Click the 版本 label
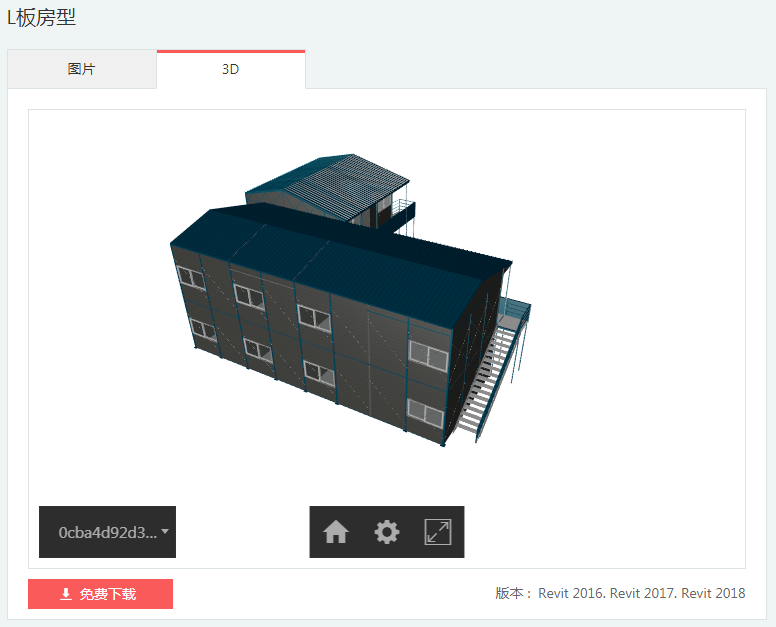776x627 pixels. click(514, 593)
